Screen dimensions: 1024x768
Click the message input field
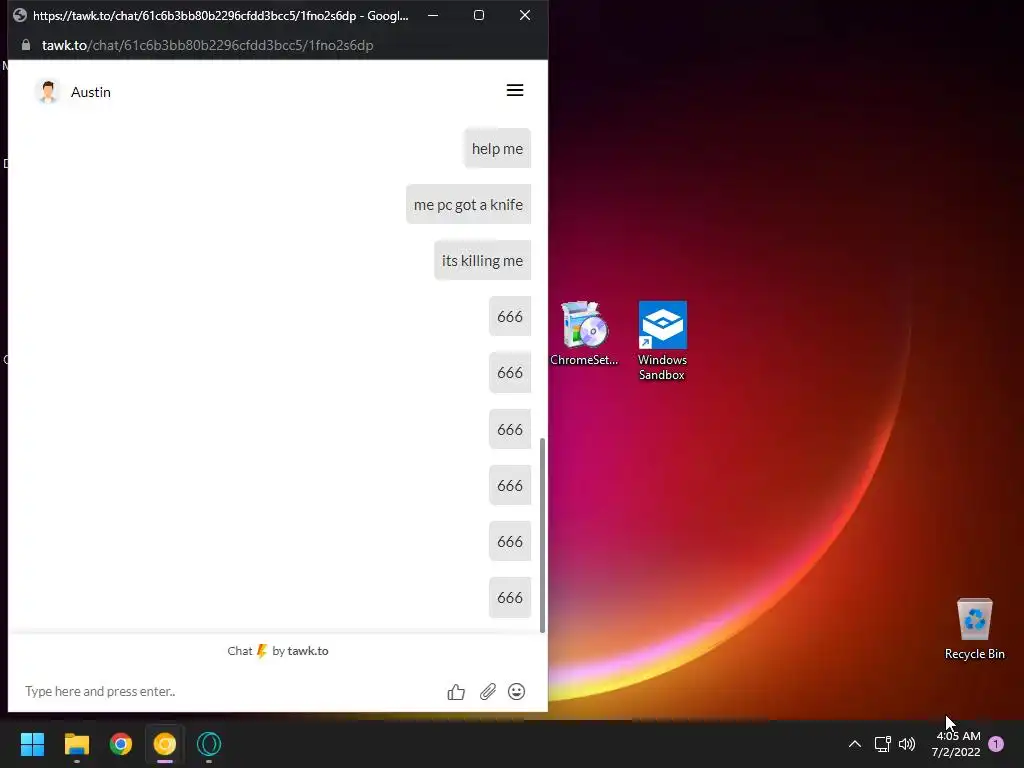[229, 691]
